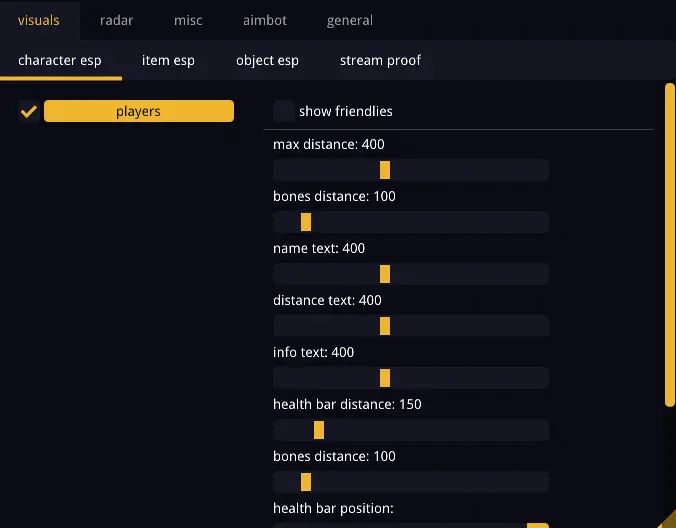Open the item esp sub-tab
This screenshot has width=676, height=528.
(x=168, y=60)
